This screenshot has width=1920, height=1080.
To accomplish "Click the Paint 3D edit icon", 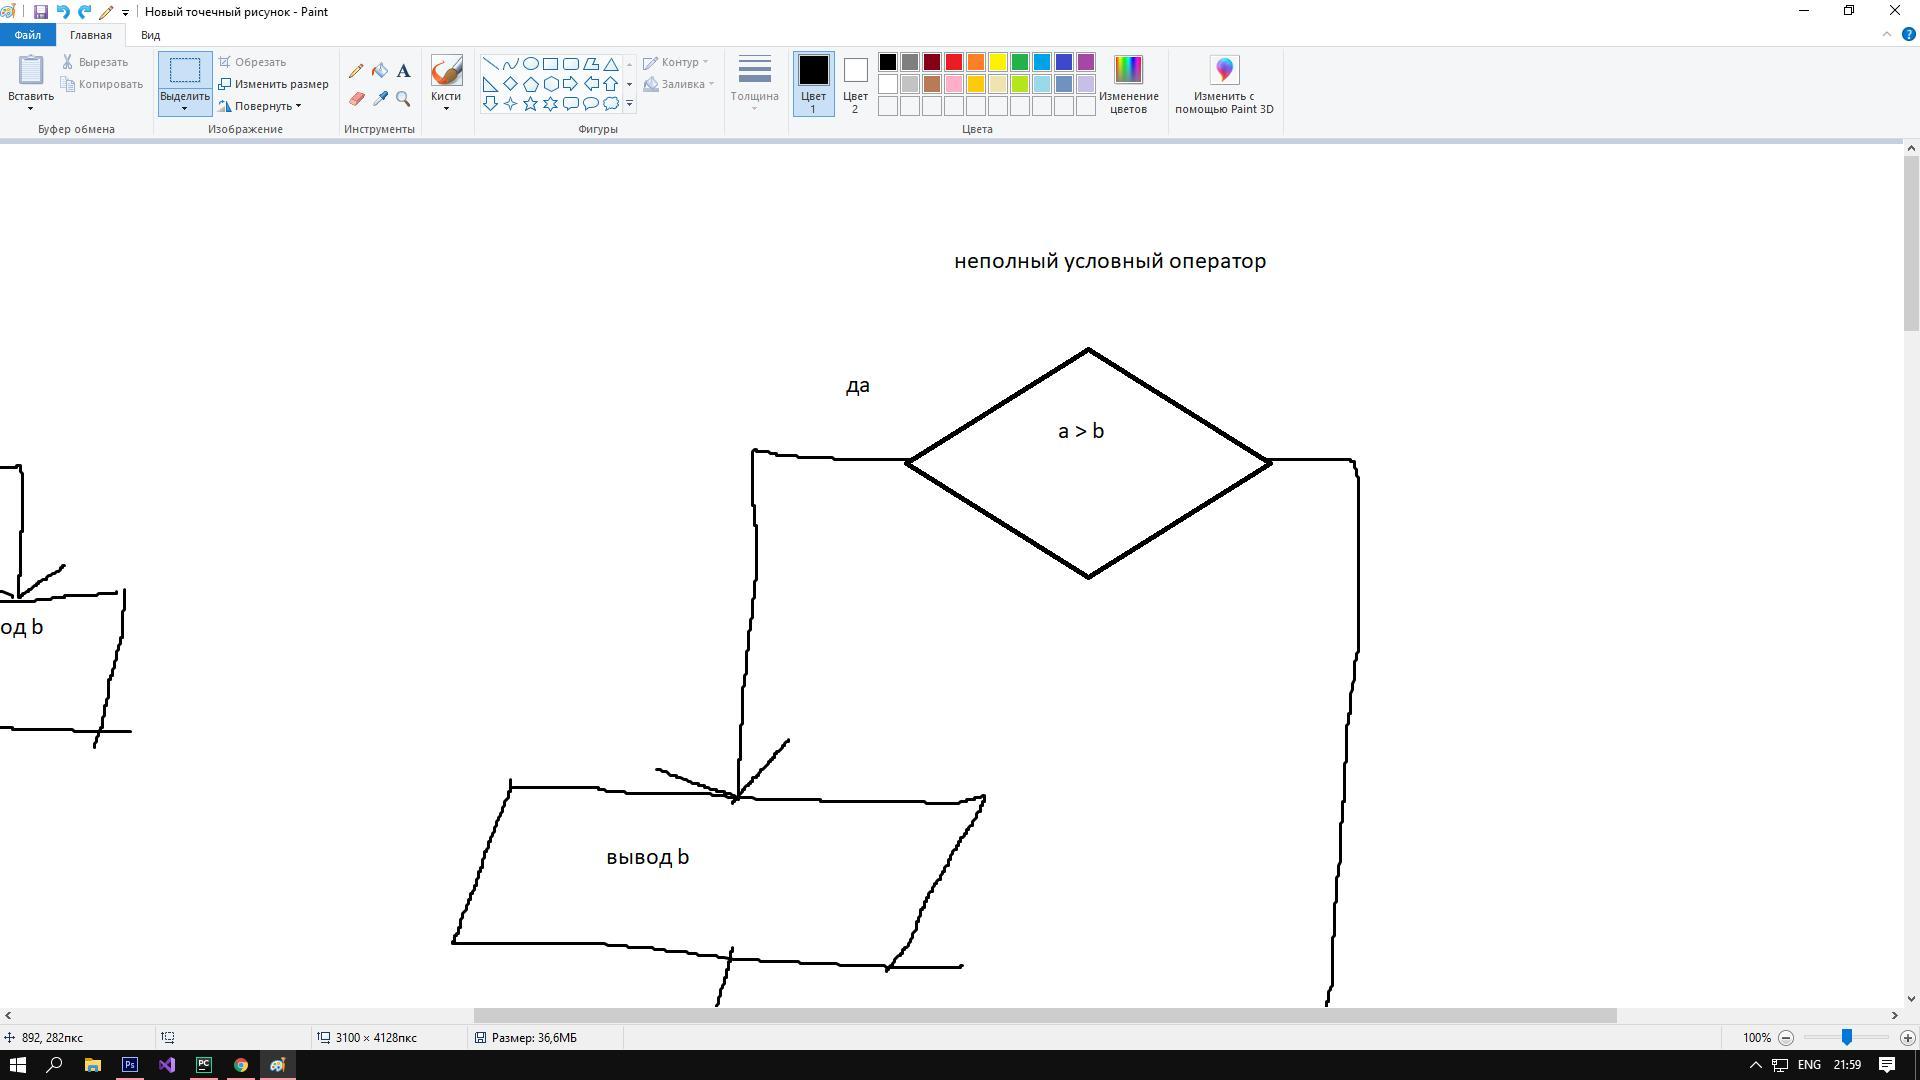I will [x=1224, y=71].
